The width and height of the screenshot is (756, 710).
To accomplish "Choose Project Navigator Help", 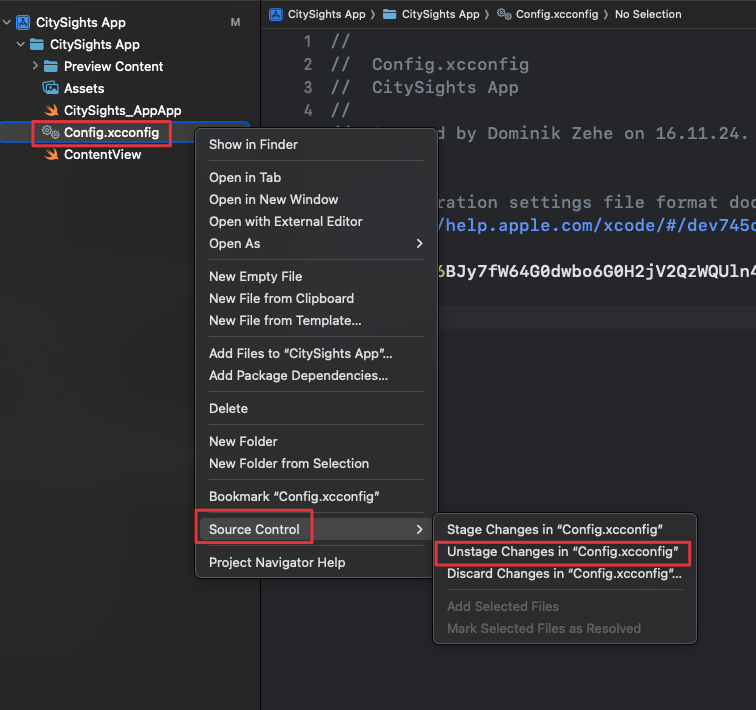I will pyautogui.click(x=316, y=563).
